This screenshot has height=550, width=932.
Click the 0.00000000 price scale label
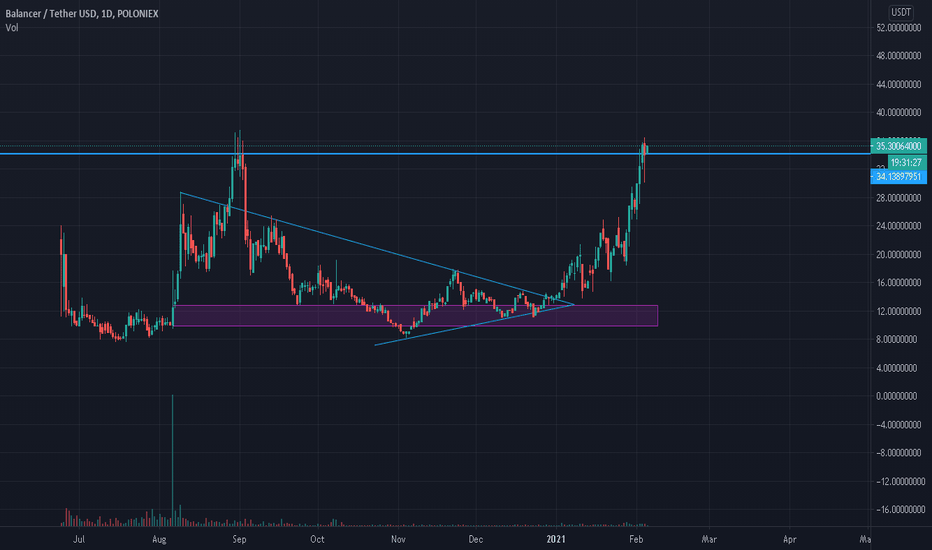pos(898,396)
